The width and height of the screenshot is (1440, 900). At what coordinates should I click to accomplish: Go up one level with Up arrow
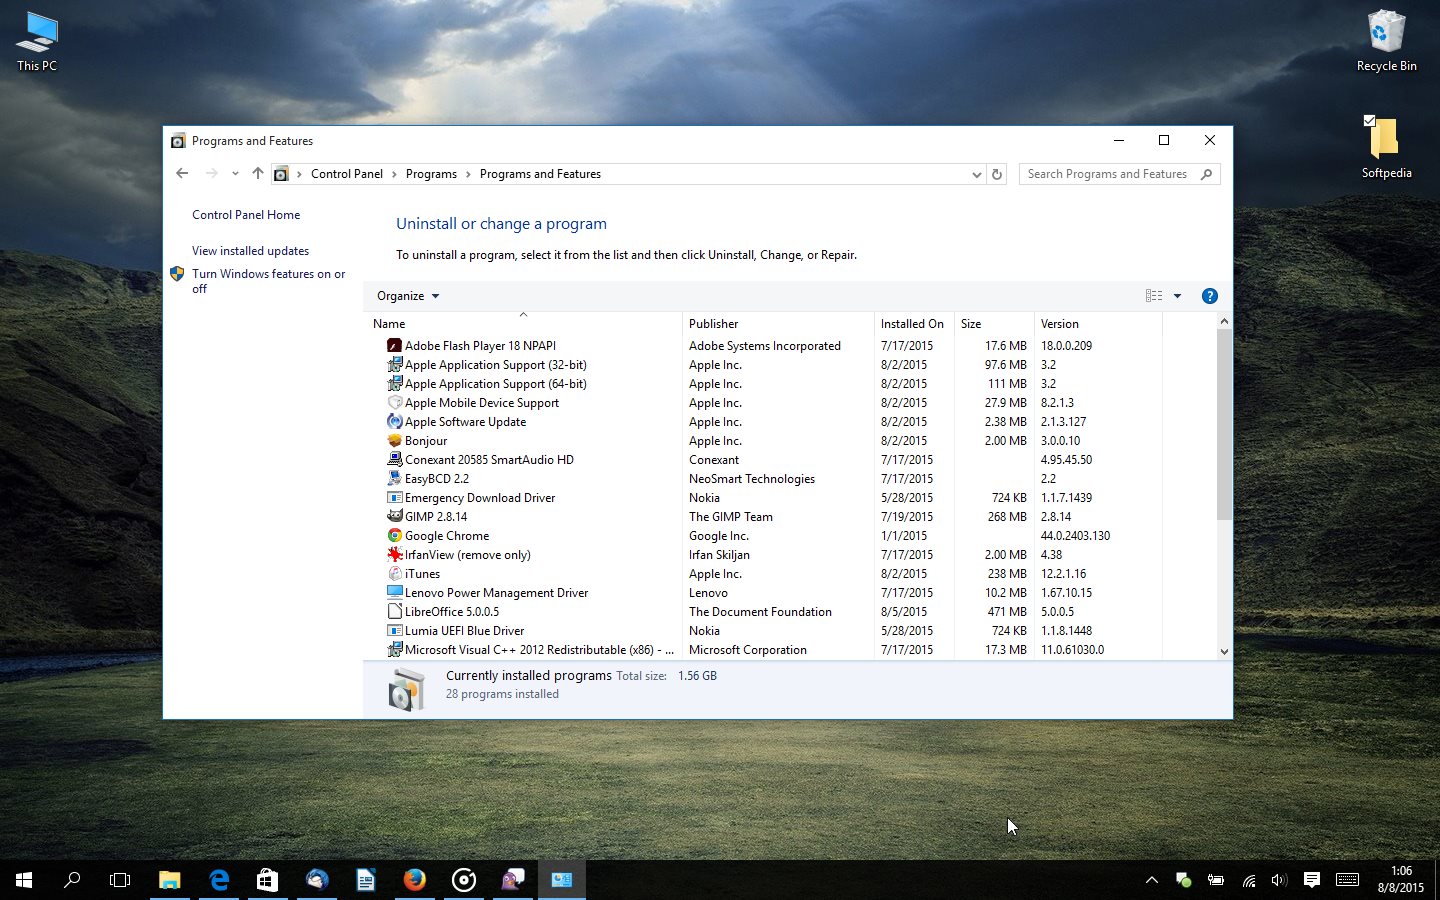258,173
